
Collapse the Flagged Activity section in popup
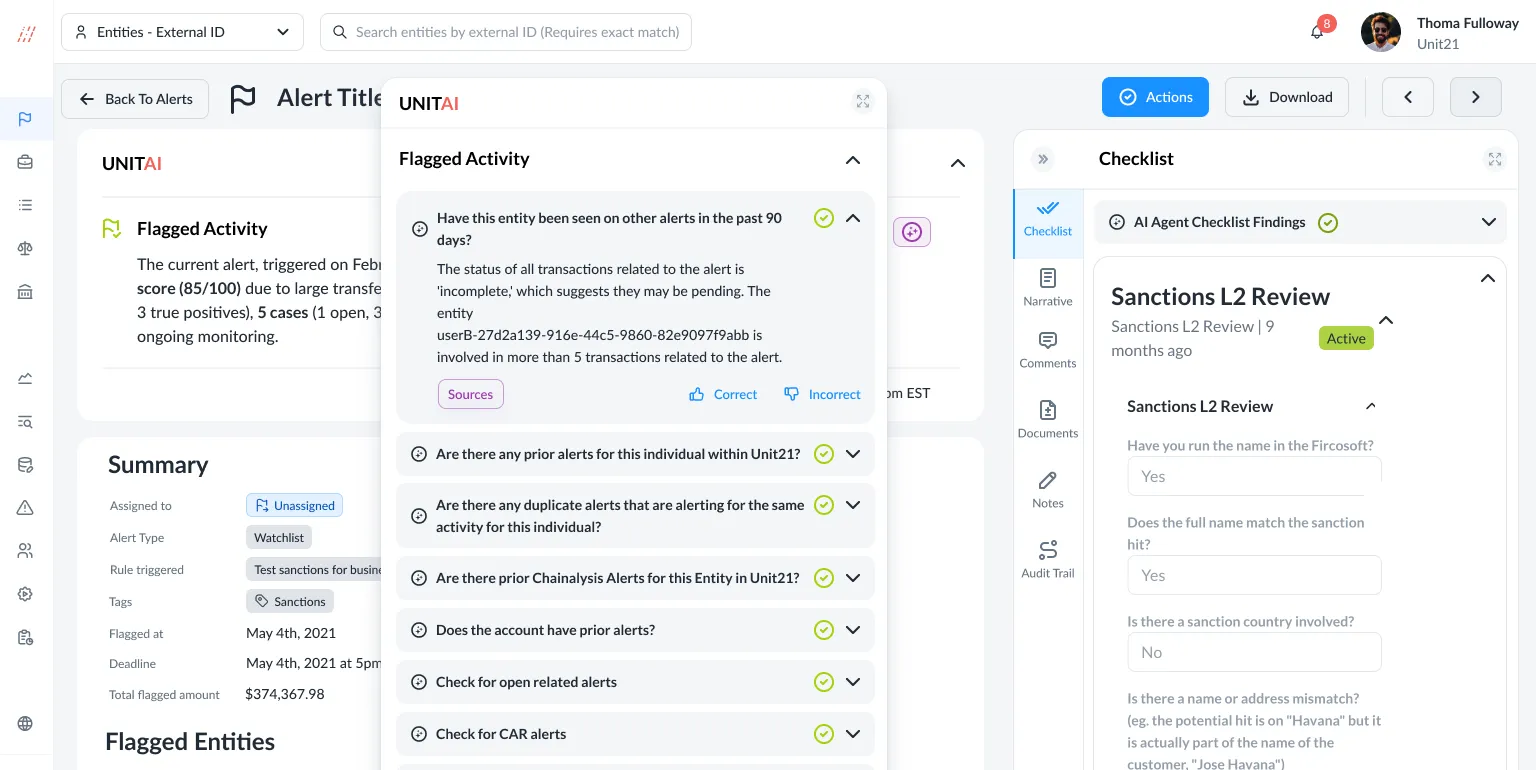click(x=852, y=160)
